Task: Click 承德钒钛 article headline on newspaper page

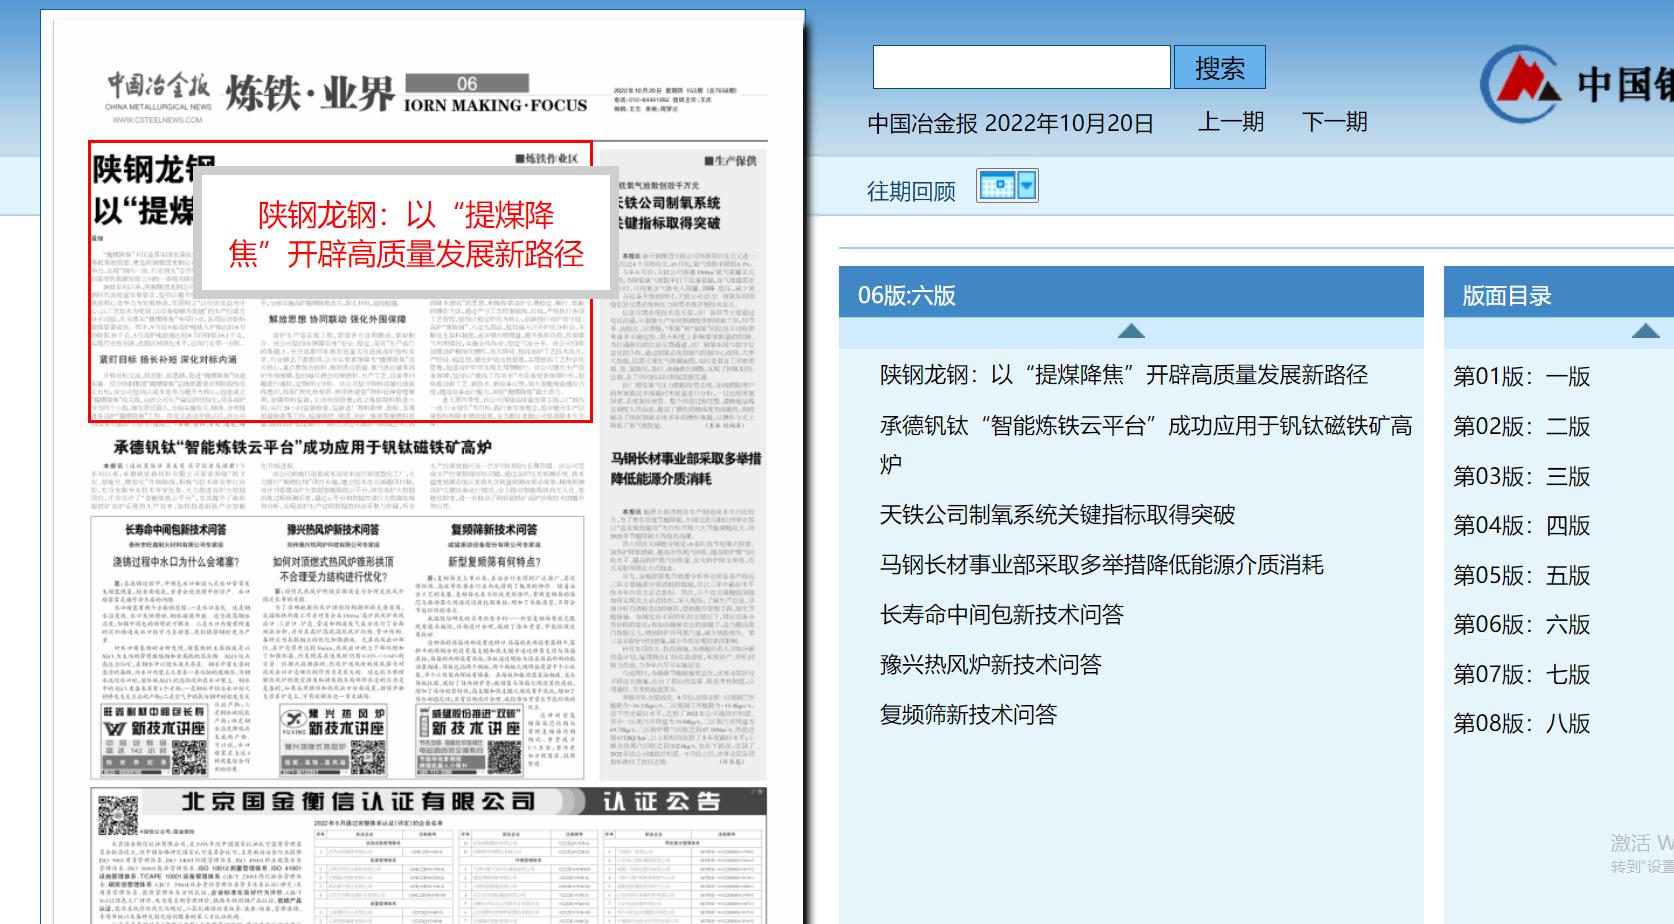Action: [302, 446]
